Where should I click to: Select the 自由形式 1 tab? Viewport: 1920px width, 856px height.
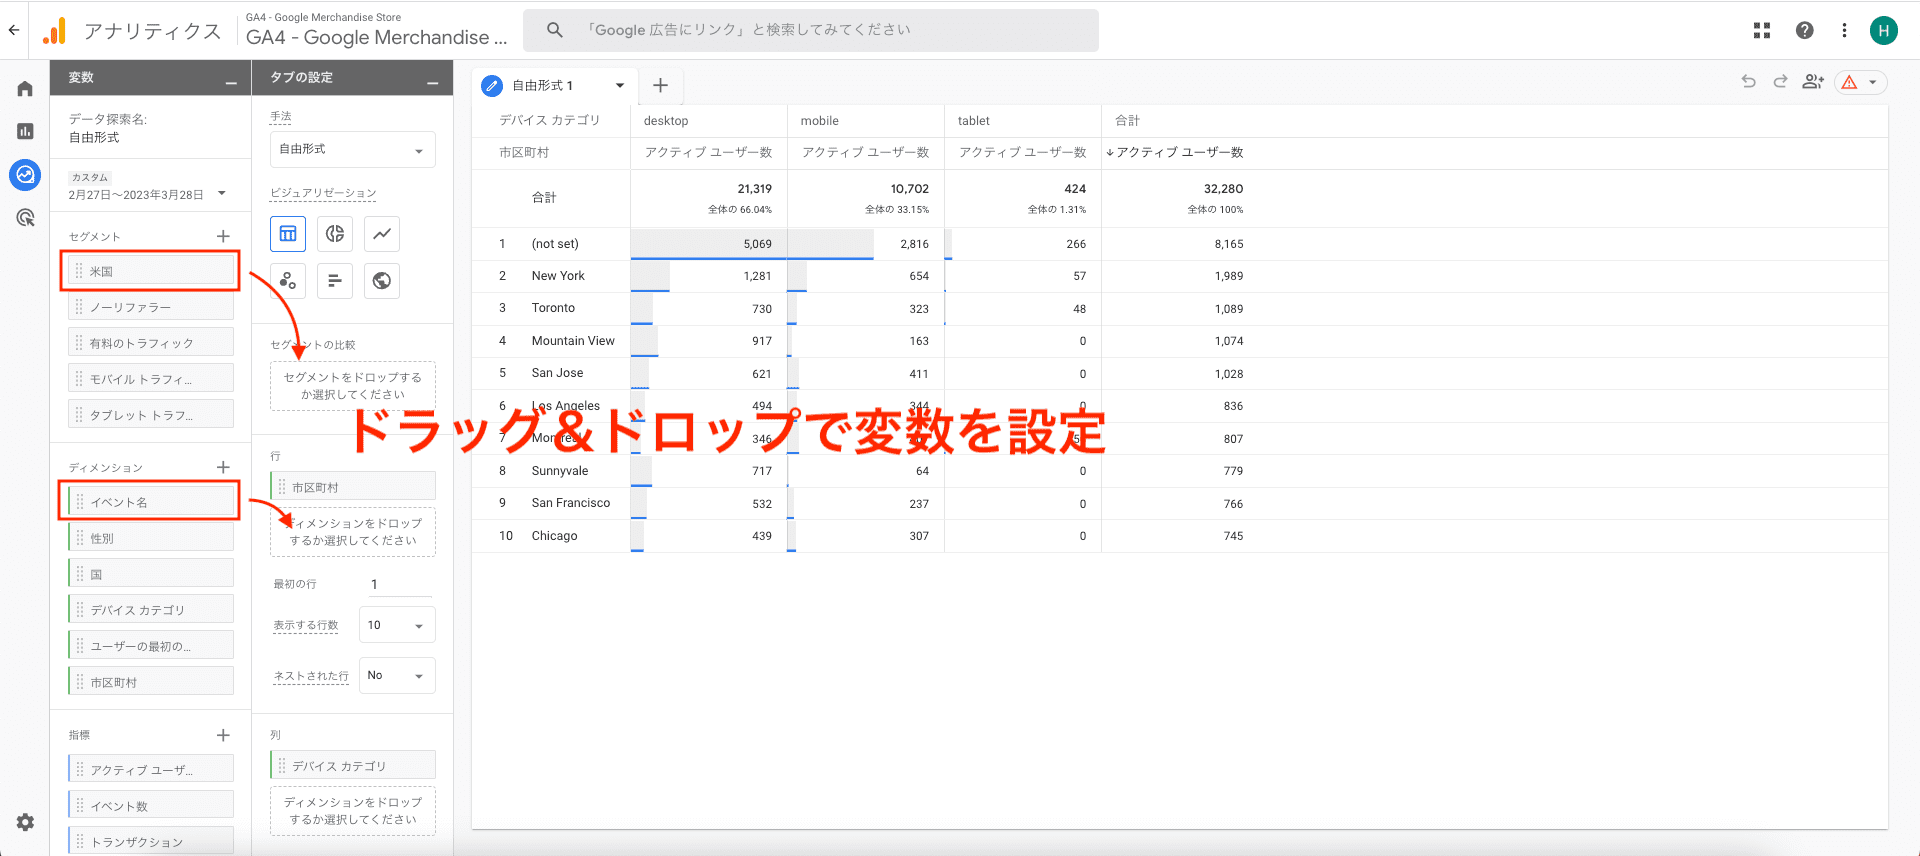543,85
